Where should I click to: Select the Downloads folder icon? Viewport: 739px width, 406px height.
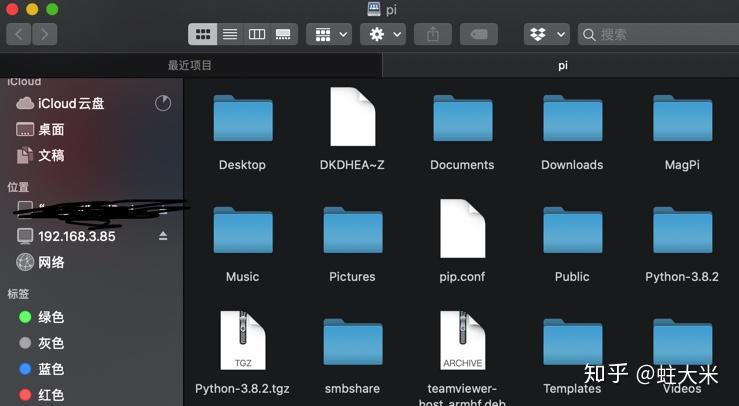(572, 118)
